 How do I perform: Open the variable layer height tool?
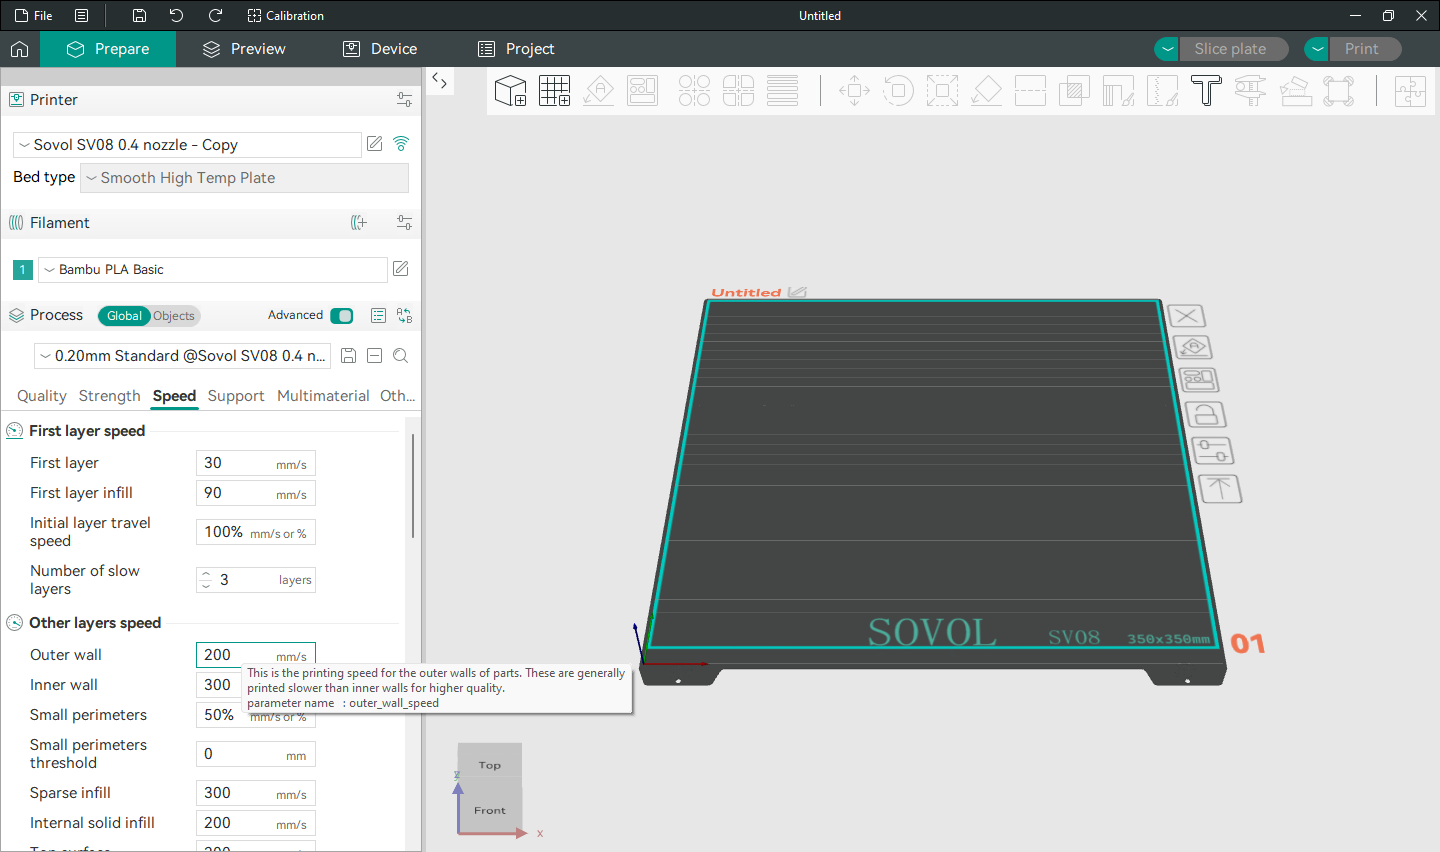[x=782, y=91]
